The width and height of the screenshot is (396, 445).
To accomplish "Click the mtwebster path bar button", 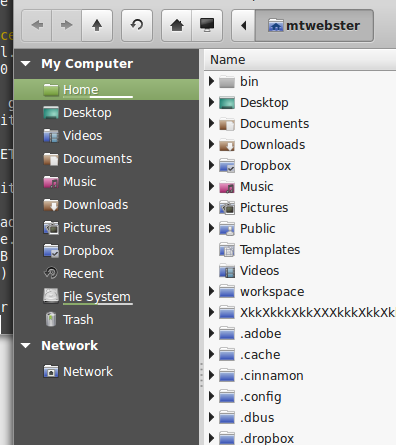I will tap(314, 25).
